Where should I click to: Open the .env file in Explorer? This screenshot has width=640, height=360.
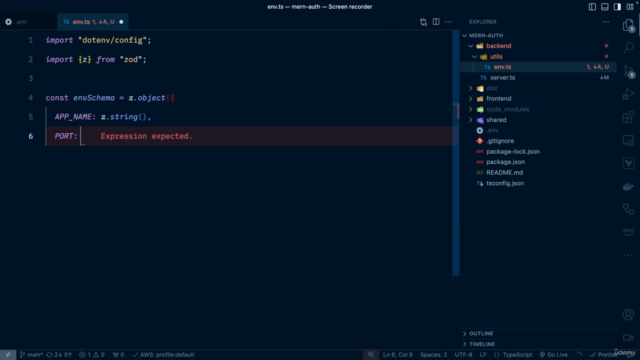pyautogui.click(x=538, y=131)
